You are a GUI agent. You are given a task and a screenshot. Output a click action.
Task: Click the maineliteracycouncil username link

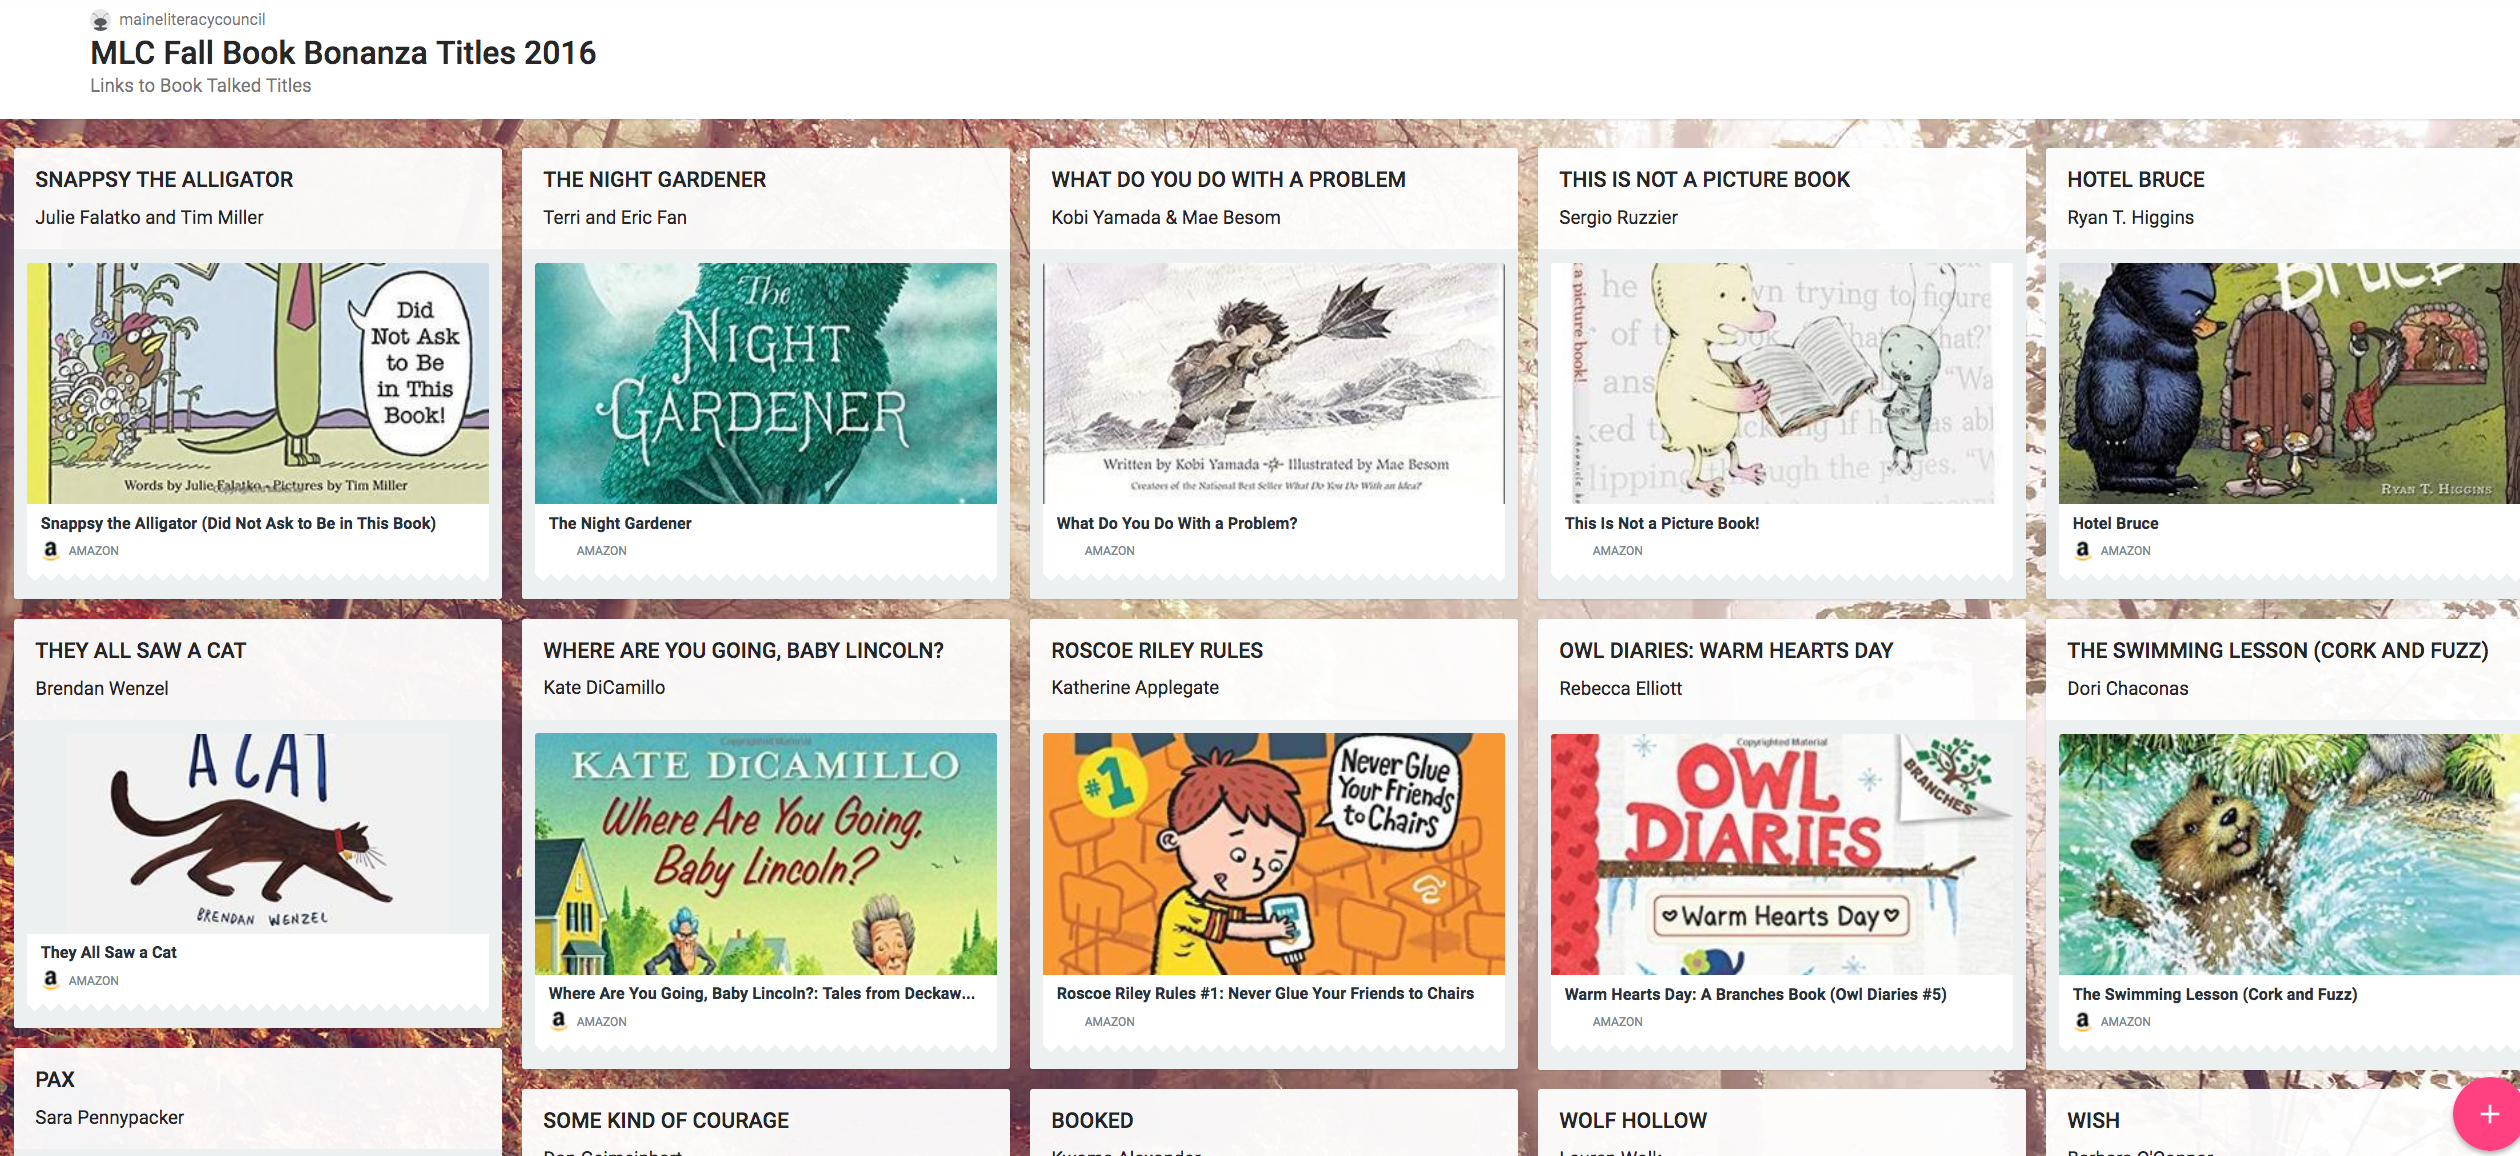pos(192,19)
